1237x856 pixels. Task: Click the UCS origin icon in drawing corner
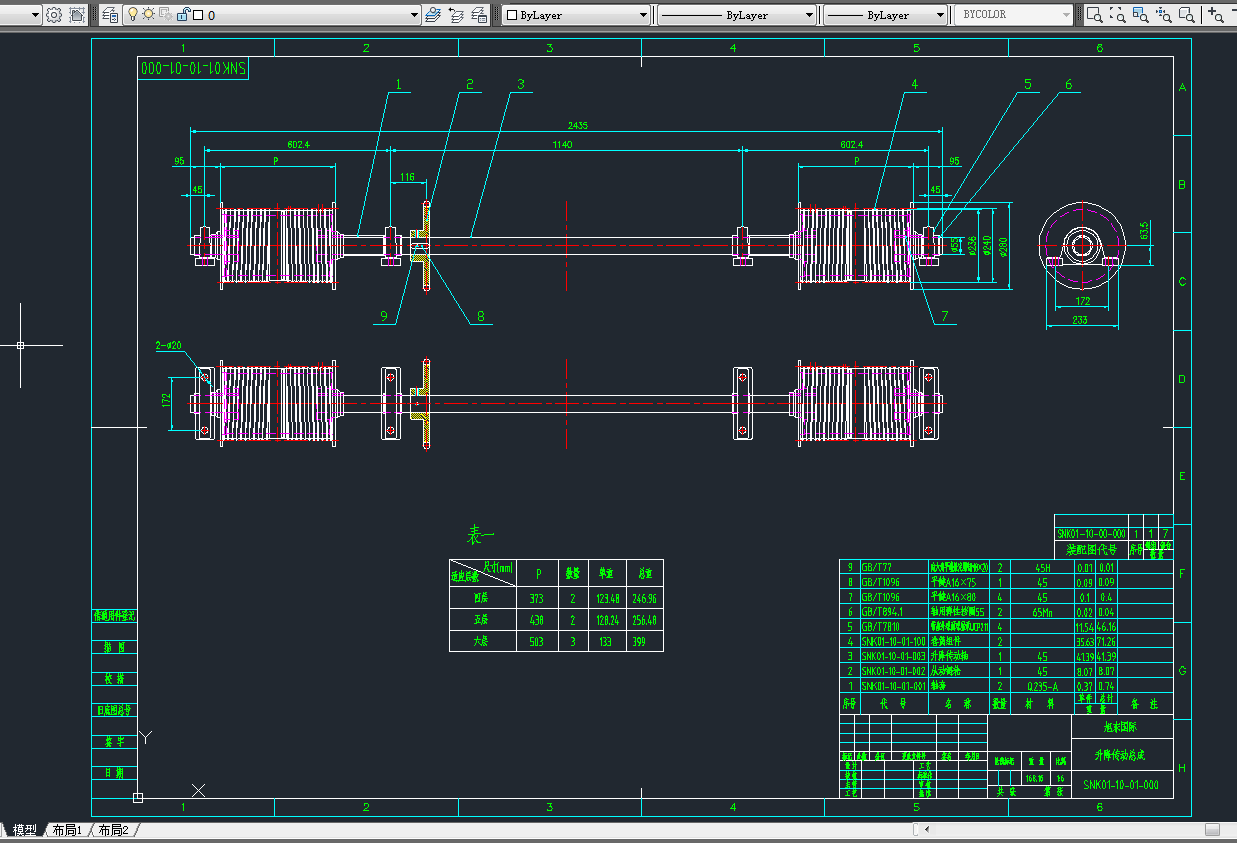(138, 797)
